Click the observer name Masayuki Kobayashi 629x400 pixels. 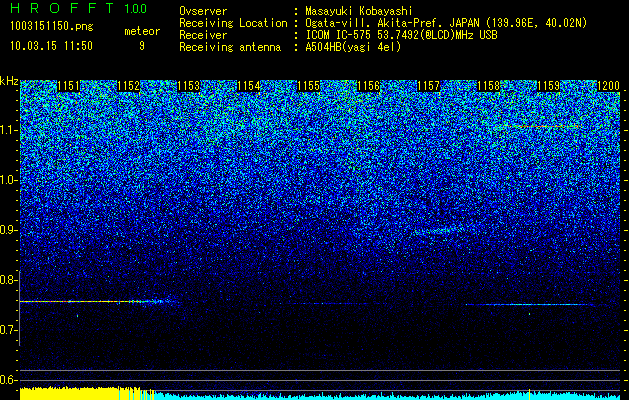(359, 12)
